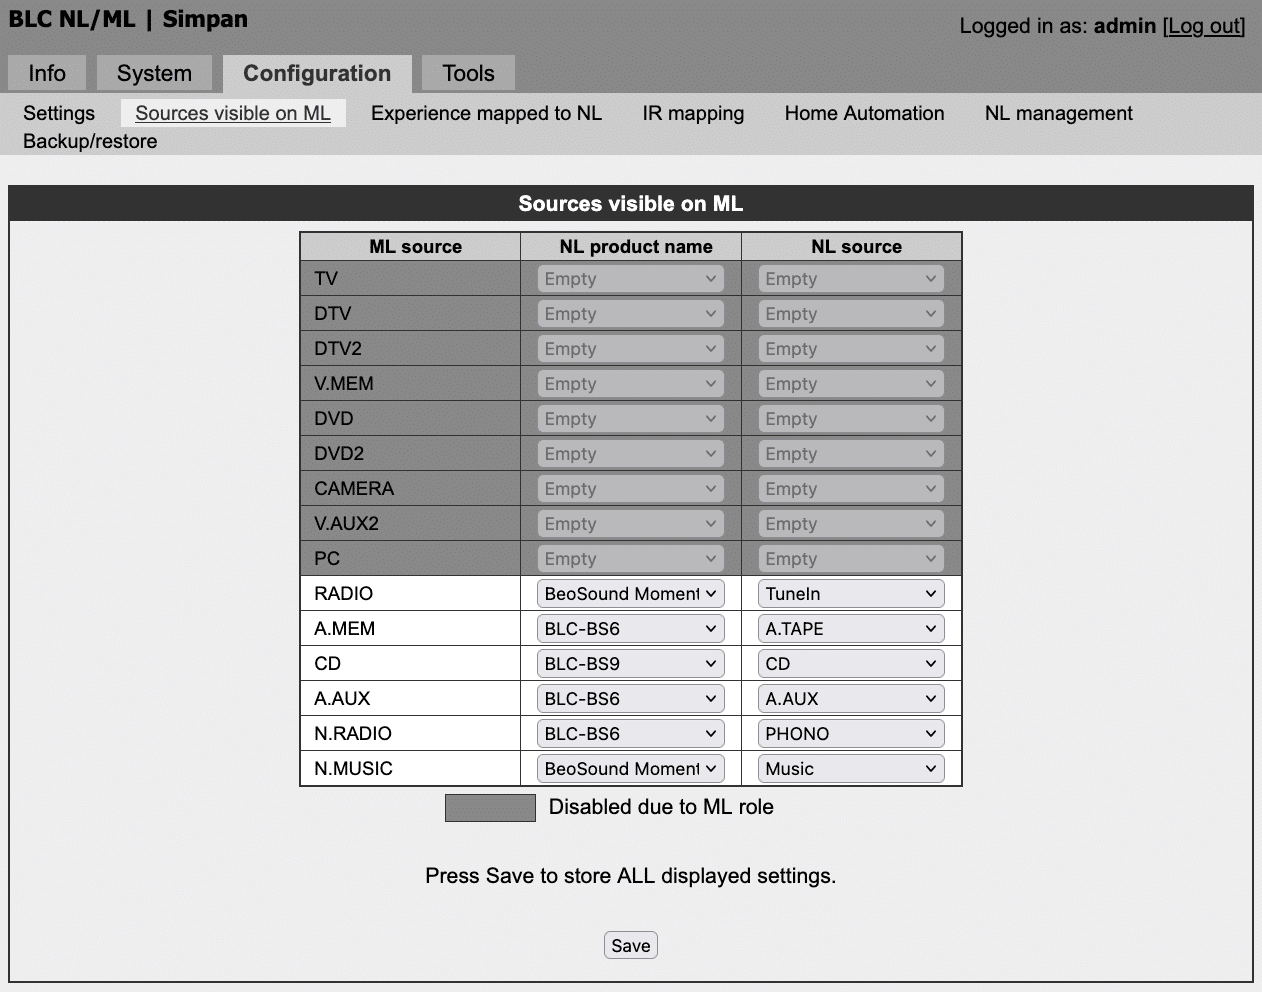Open the IR mapping submenu page

(693, 113)
